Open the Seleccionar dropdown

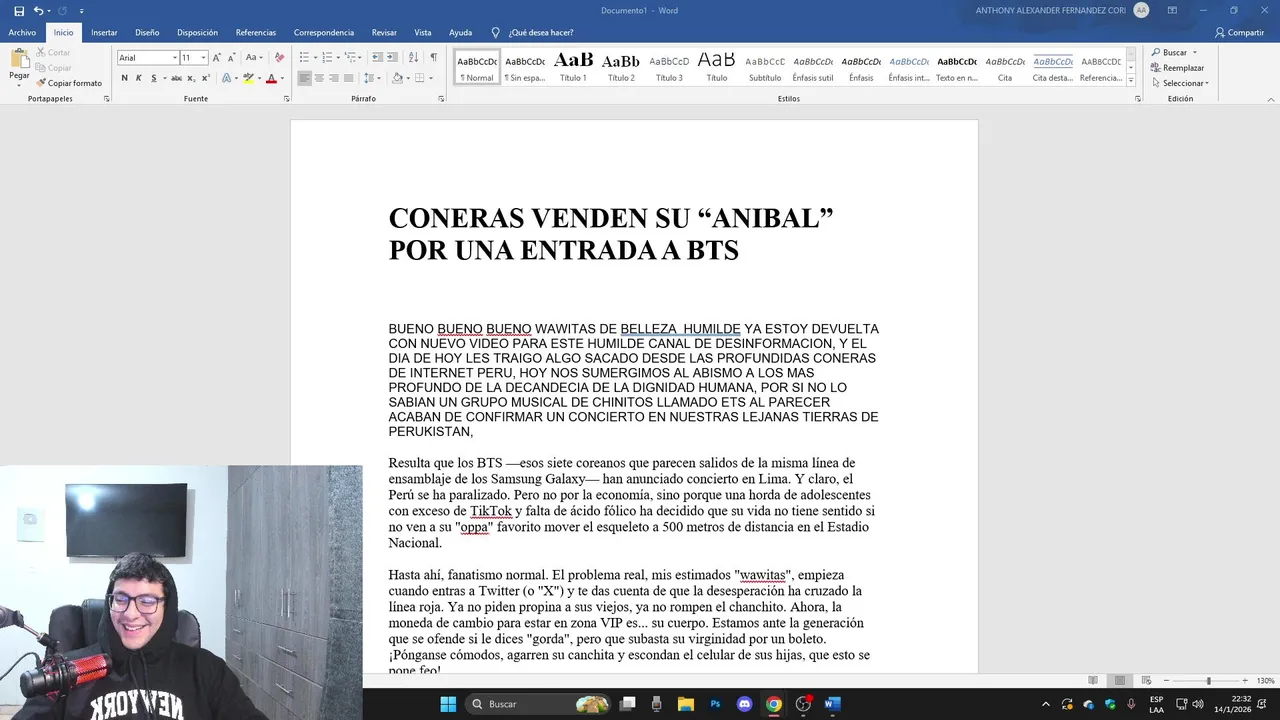tap(1179, 83)
